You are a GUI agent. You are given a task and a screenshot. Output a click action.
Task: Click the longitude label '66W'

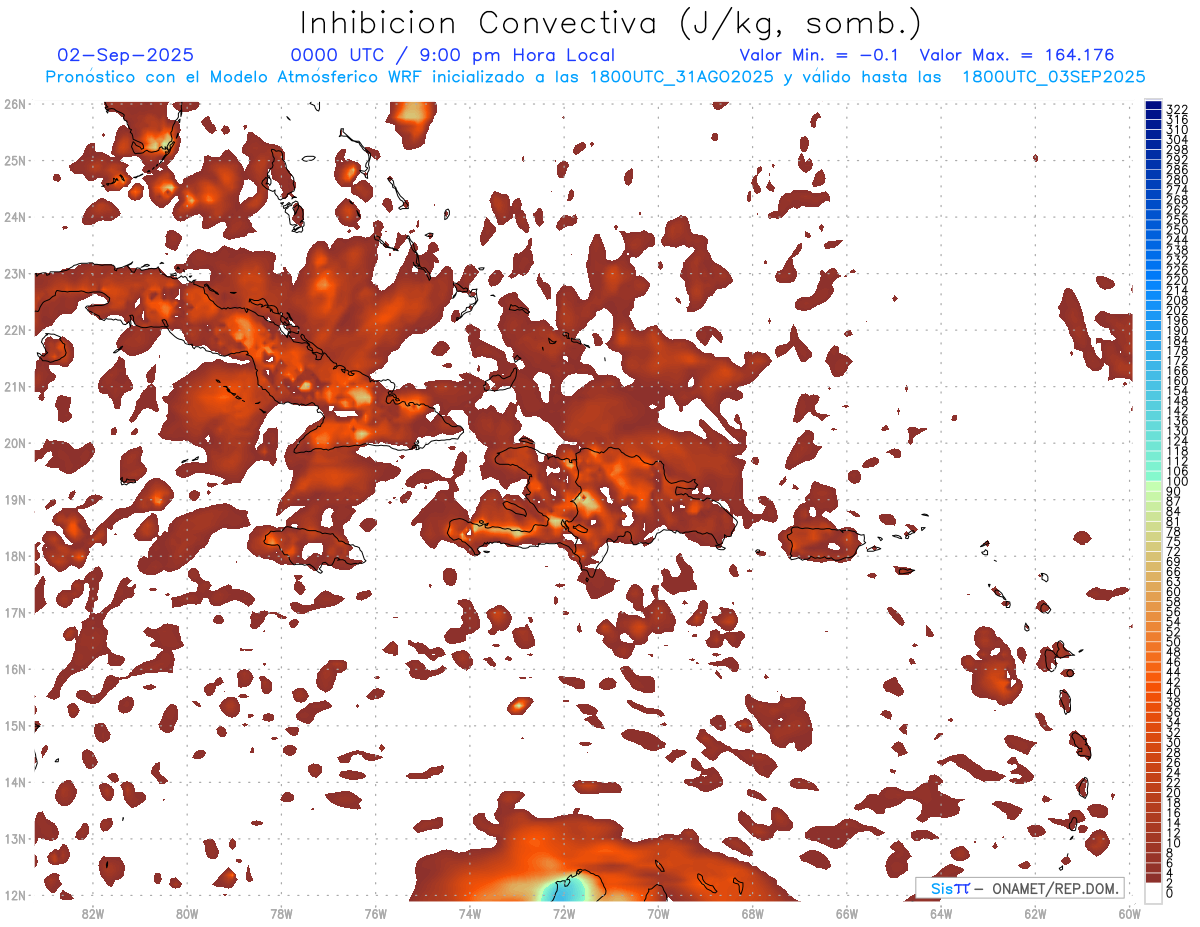pos(847,912)
